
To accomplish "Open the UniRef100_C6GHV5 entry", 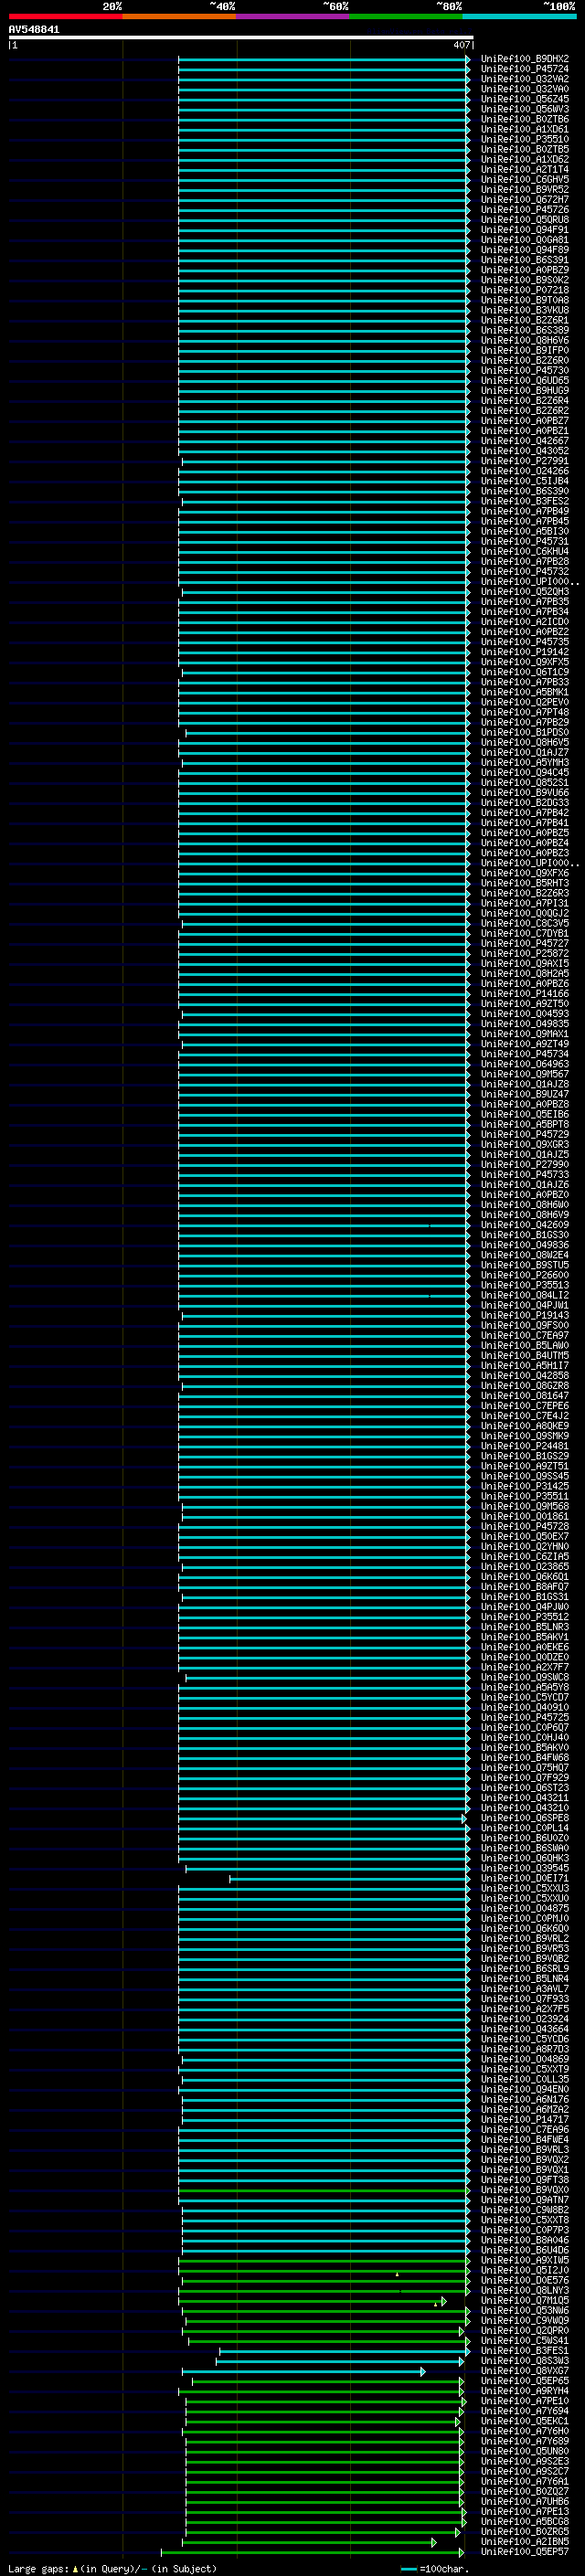I will (x=524, y=180).
